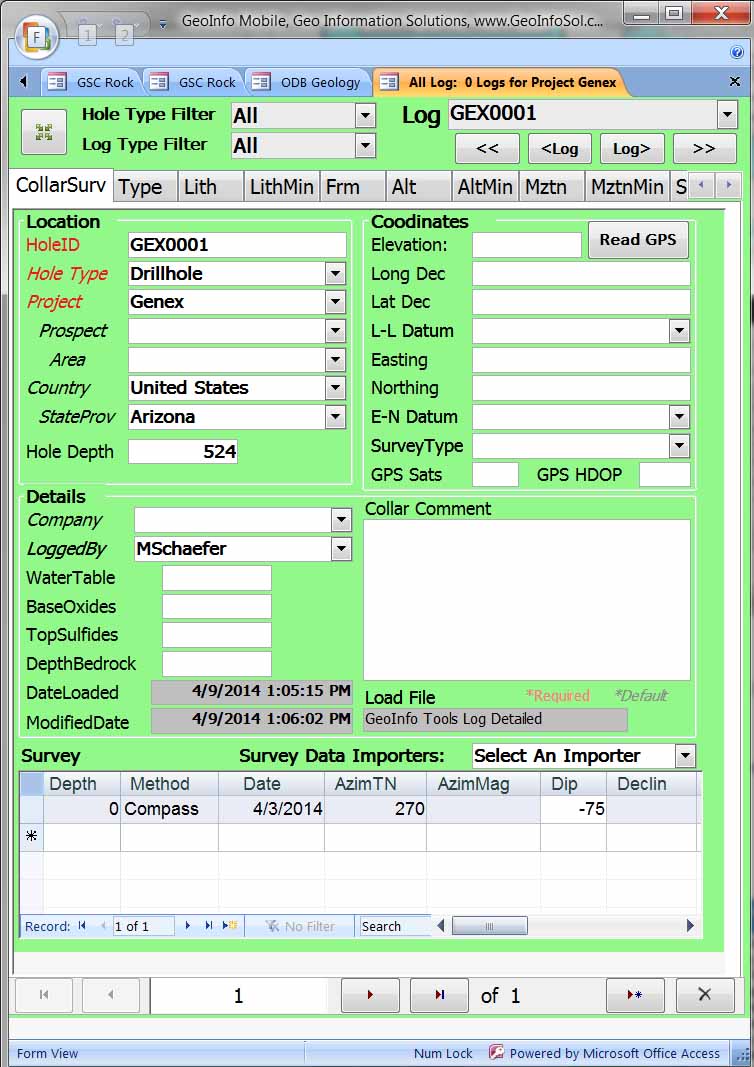Create new record with the star arrow button
The height and width of the screenshot is (1067, 754).
tap(634, 995)
